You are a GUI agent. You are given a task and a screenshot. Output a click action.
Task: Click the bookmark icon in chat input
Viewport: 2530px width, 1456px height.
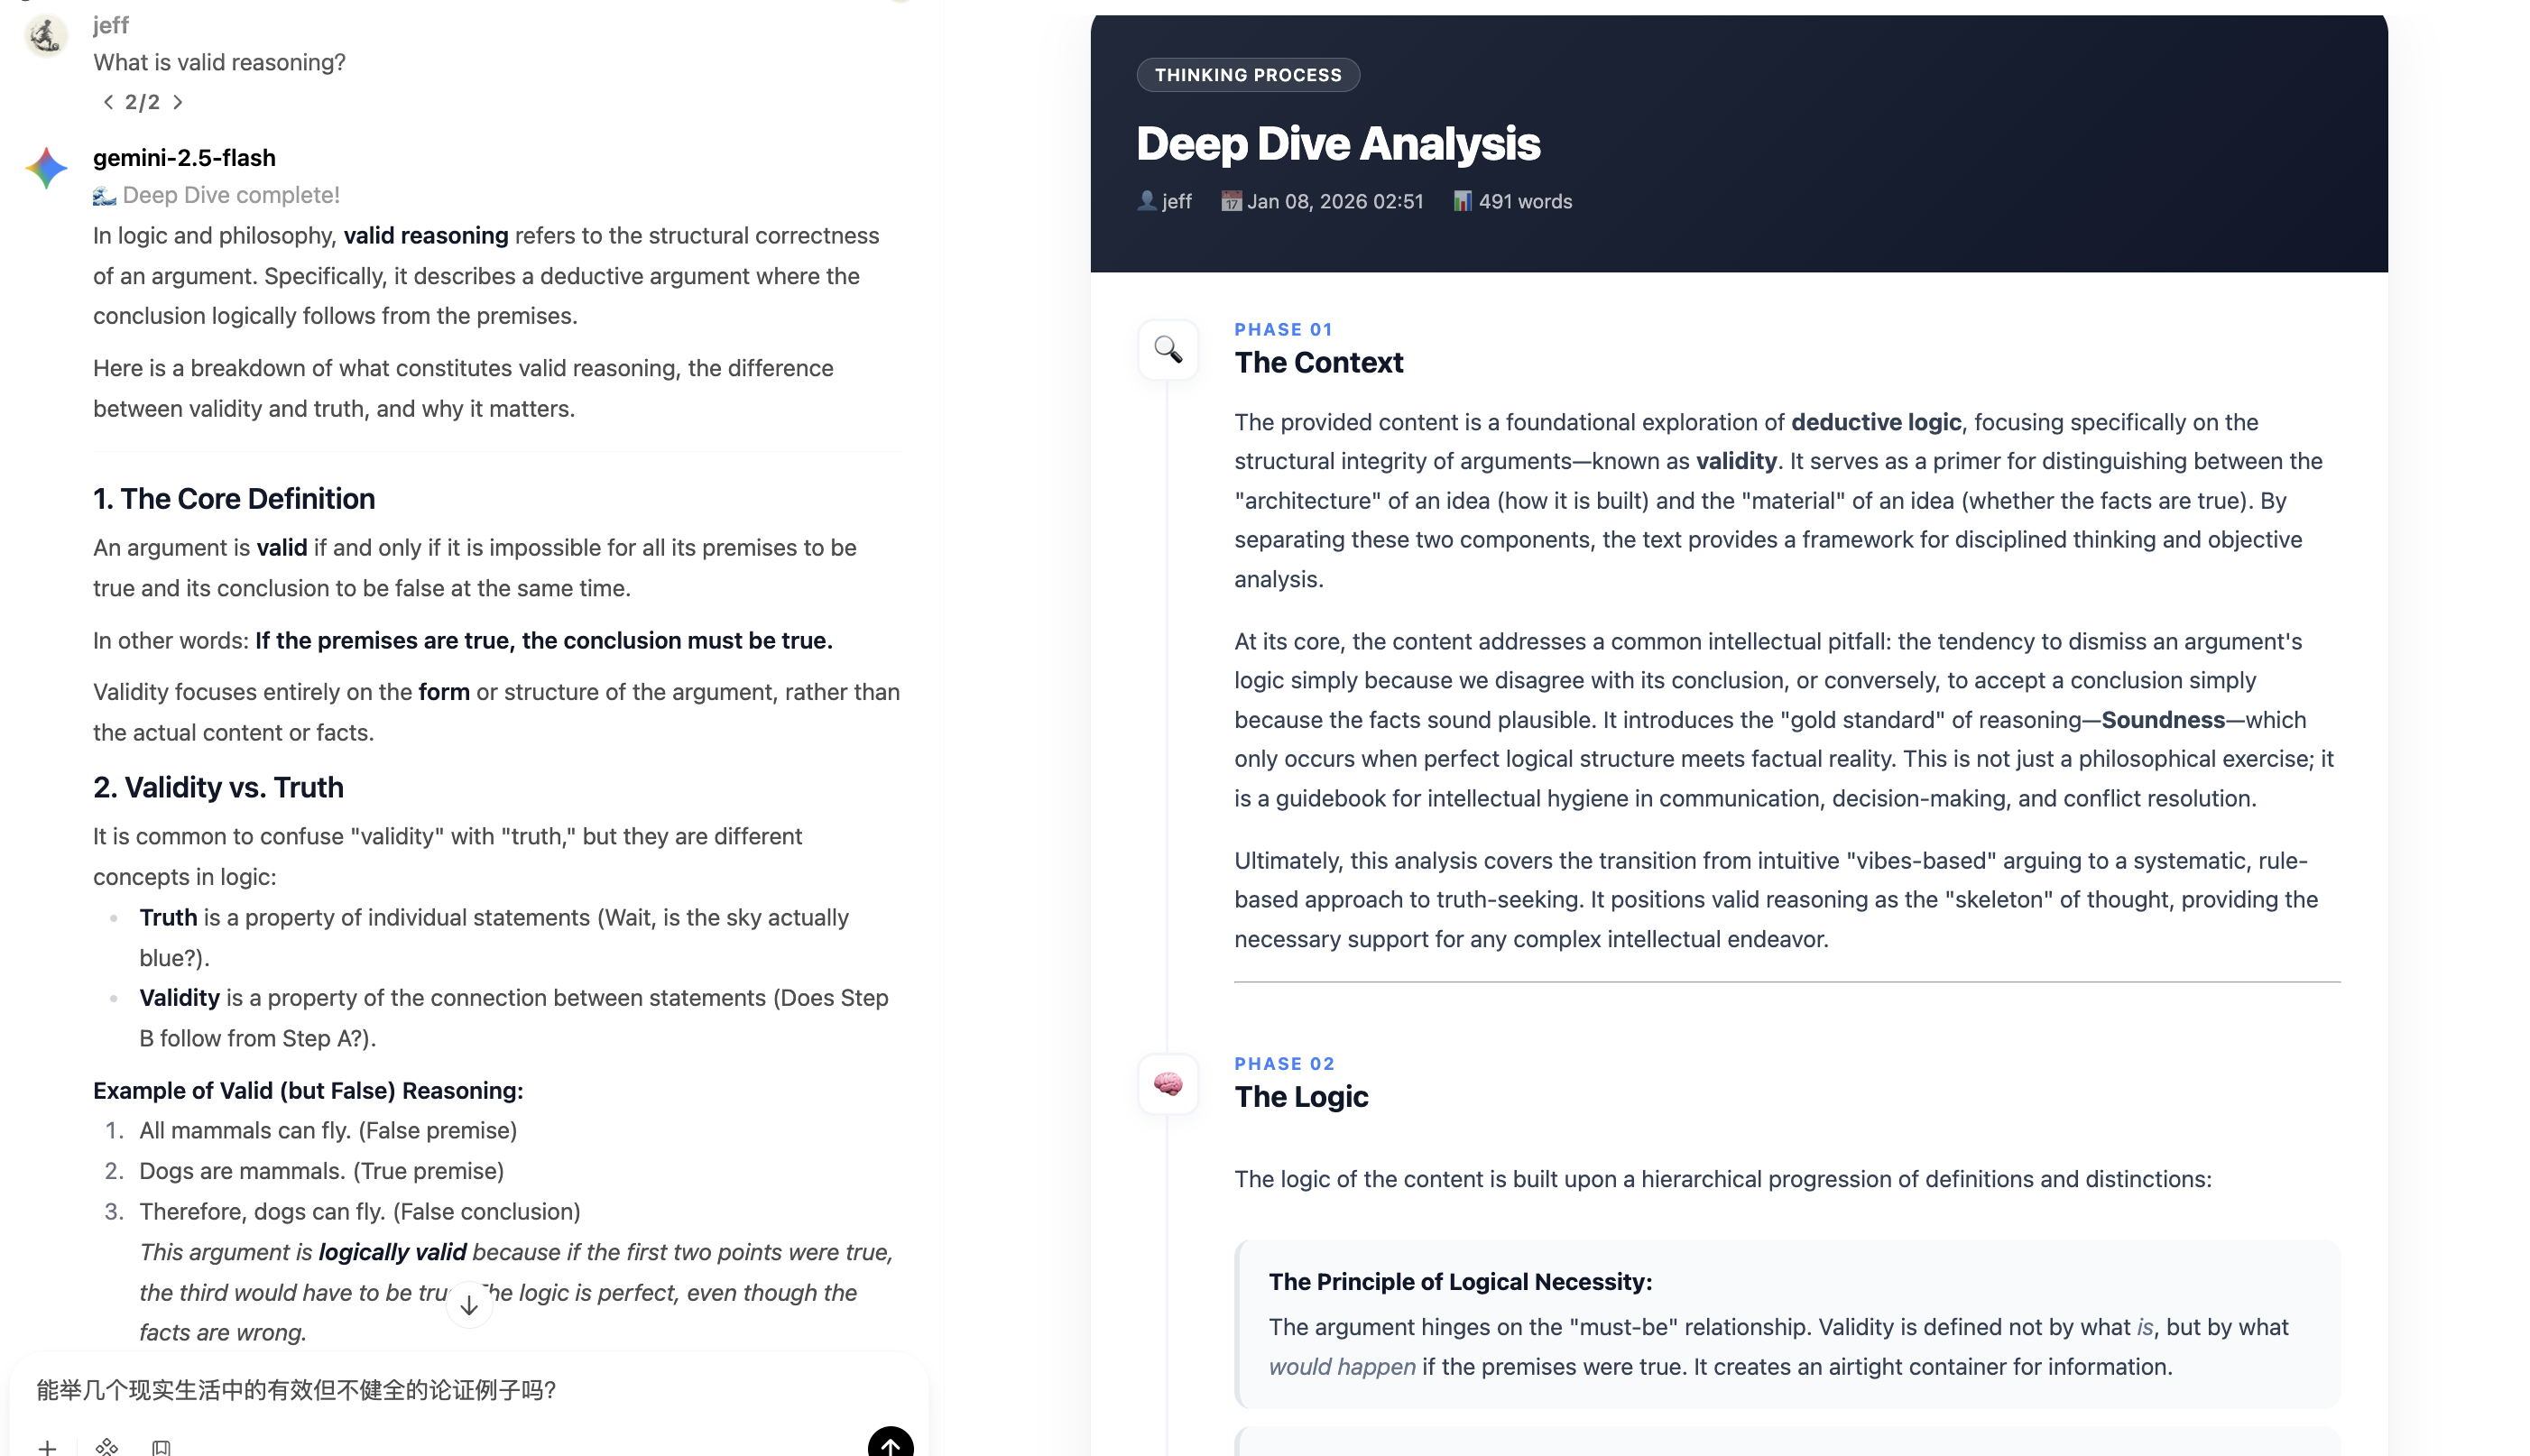pos(161,1446)
